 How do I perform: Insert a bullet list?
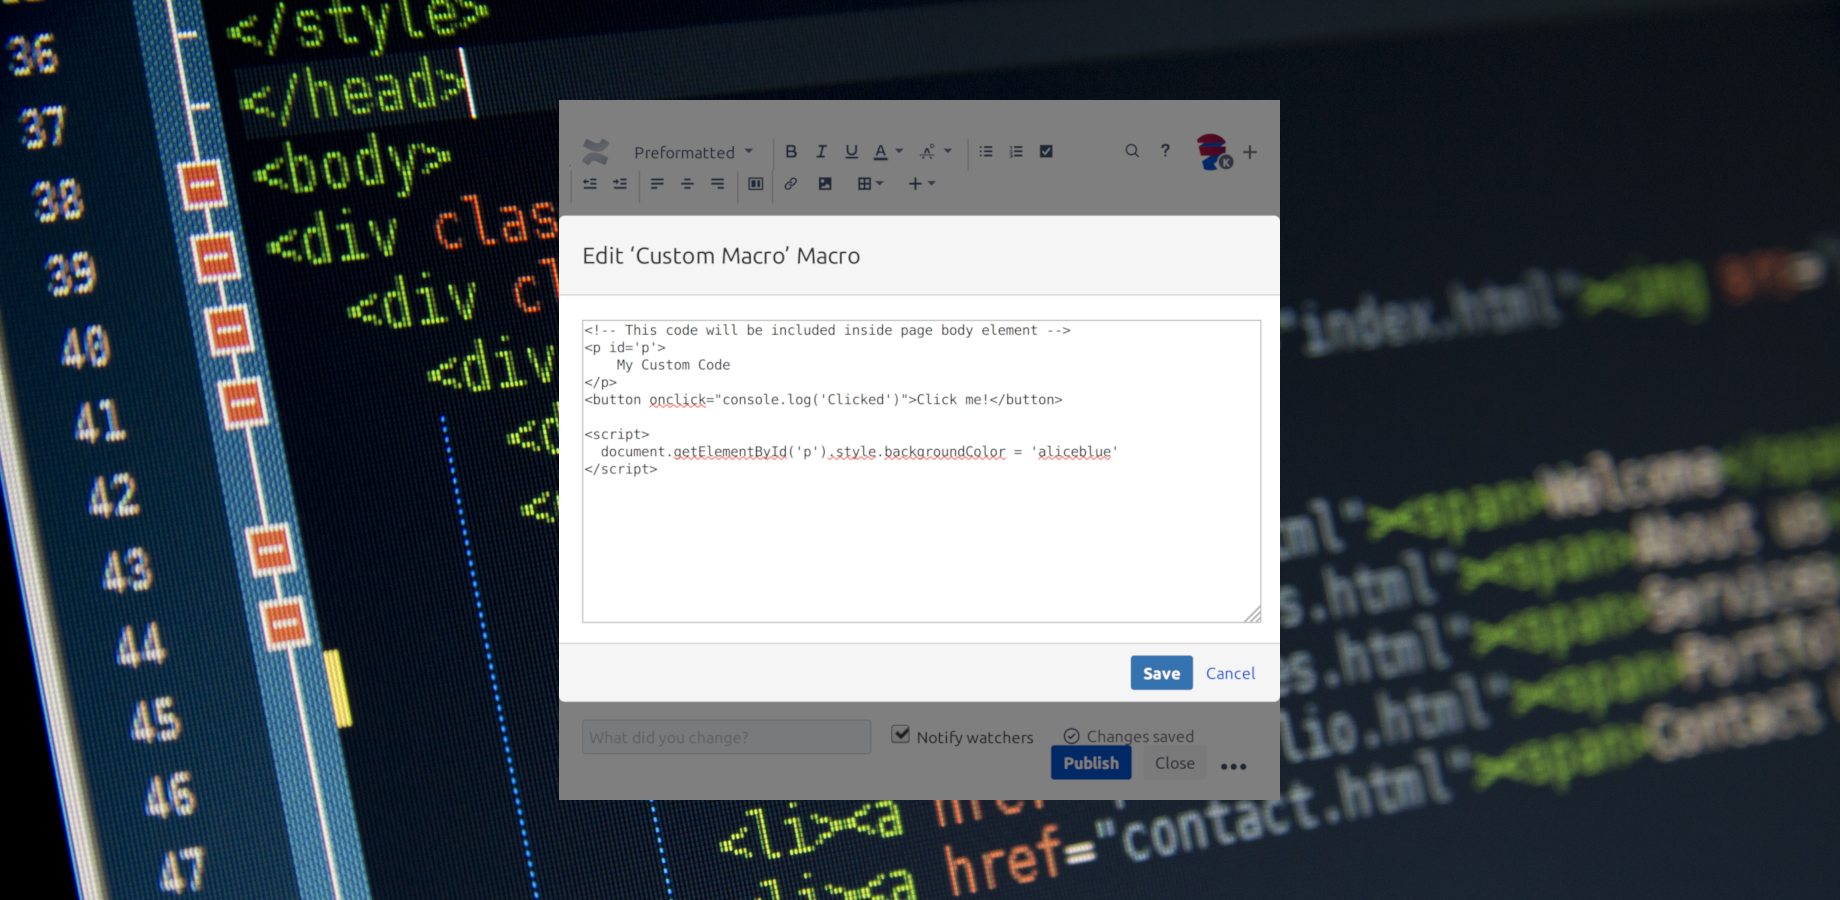(x=986, y=152)
